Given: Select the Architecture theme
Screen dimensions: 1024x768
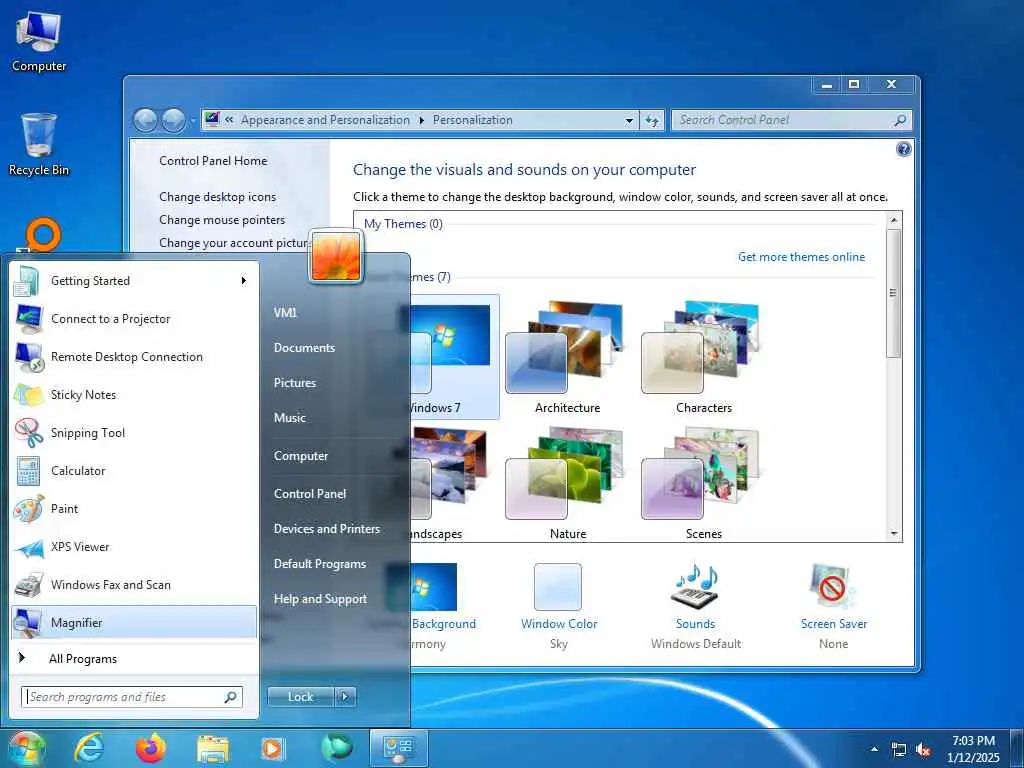Looking at the screenshot, I should coord(567,357).
